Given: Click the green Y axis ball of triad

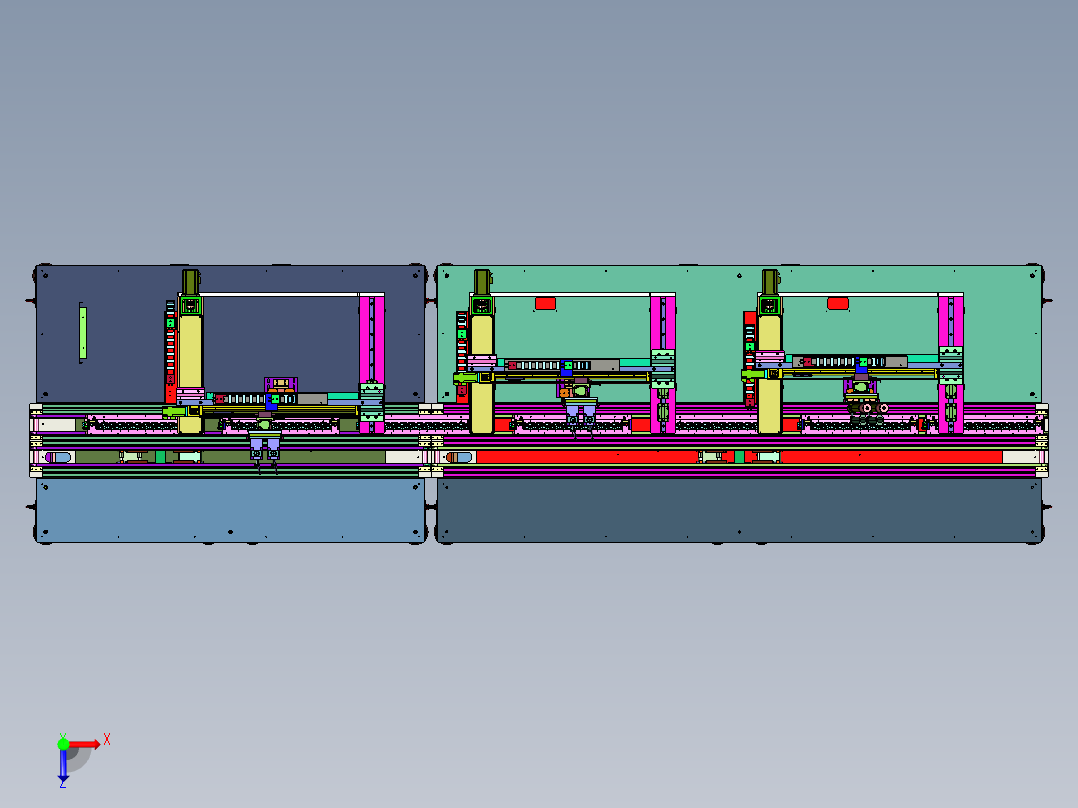Looking at the screenshot, I should coord(63,744).
